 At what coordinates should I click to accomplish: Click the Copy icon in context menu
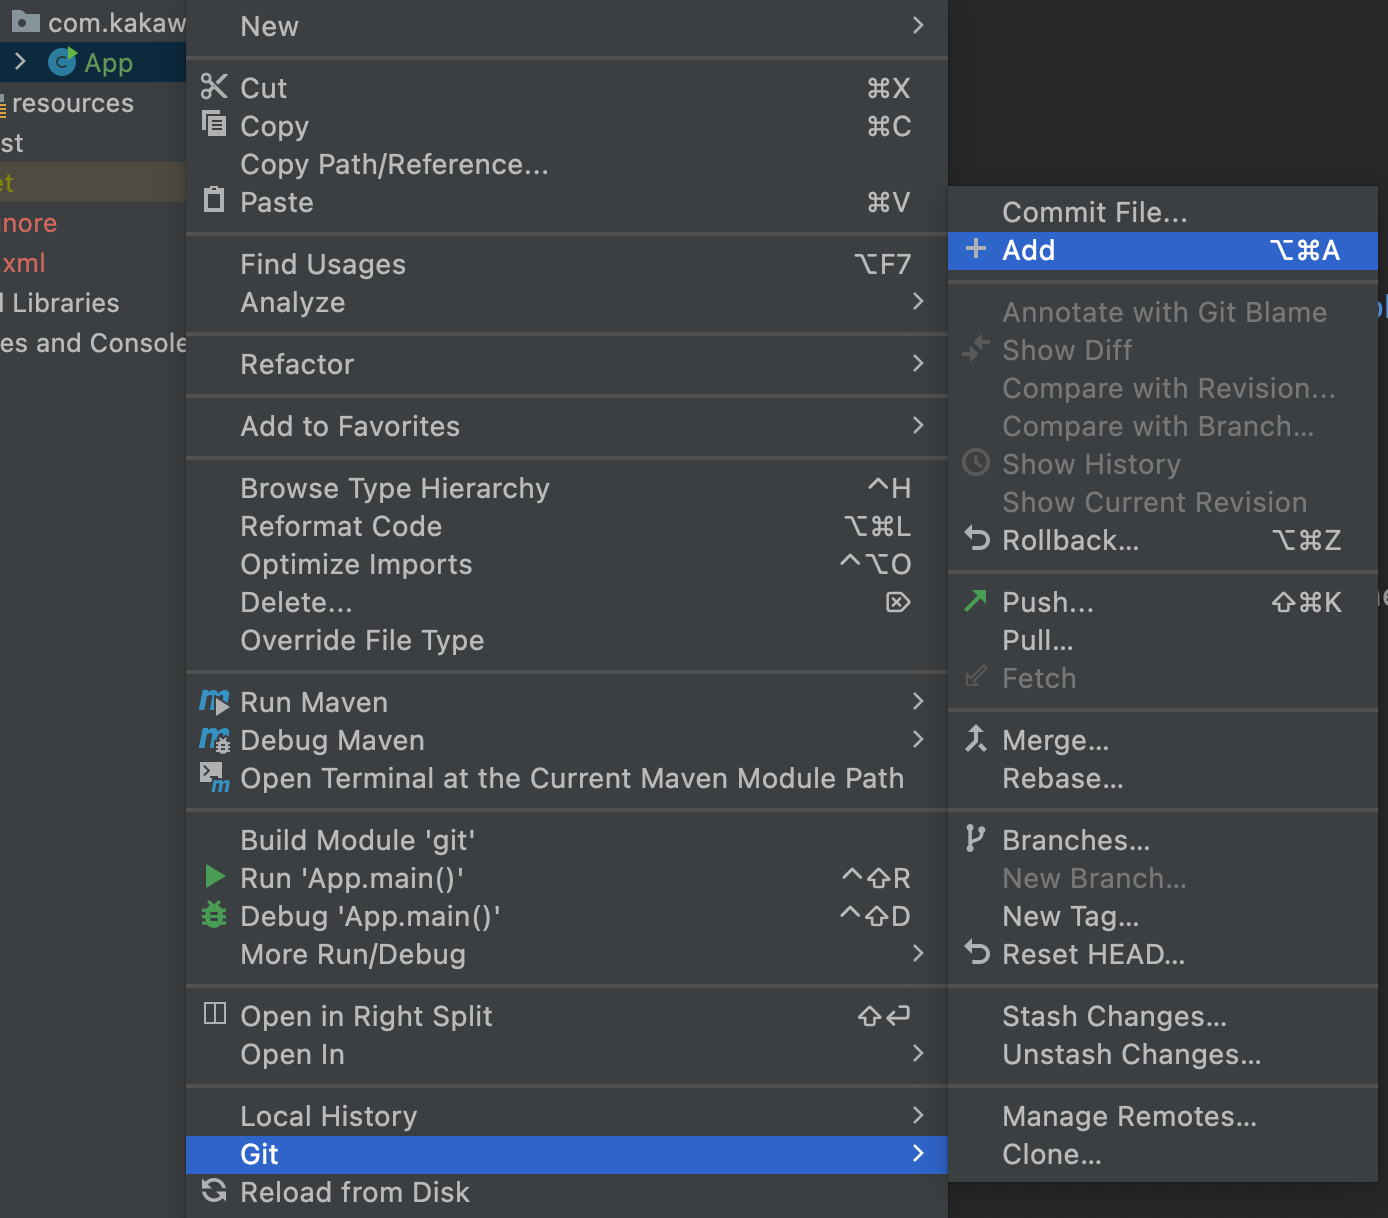coord(213,125)
